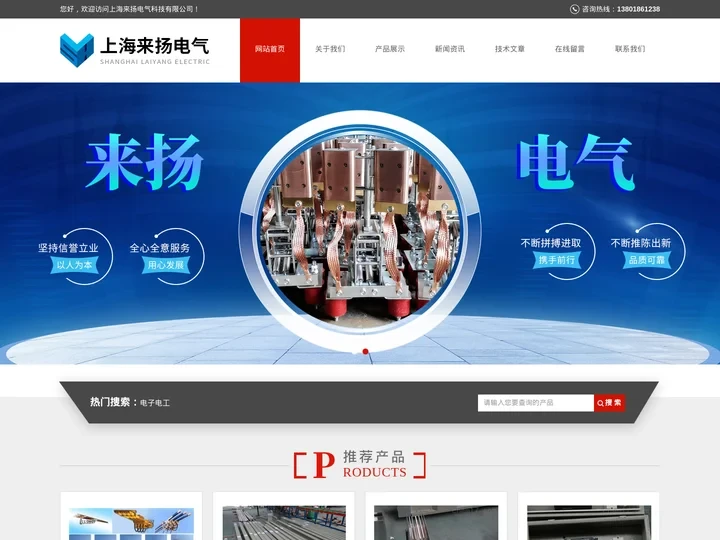720x540 pixels.
Task: Open the 关于我们 menu item
Action: click(x=330, y=49)
